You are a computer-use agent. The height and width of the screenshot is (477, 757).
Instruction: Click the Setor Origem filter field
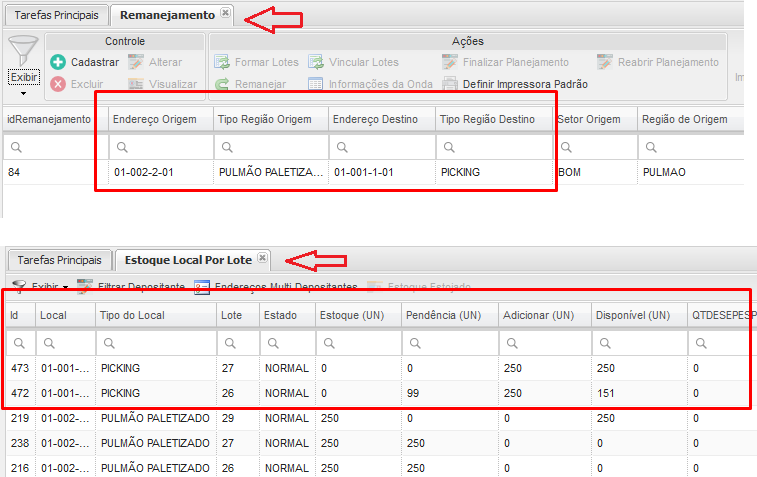coord(596,147)
